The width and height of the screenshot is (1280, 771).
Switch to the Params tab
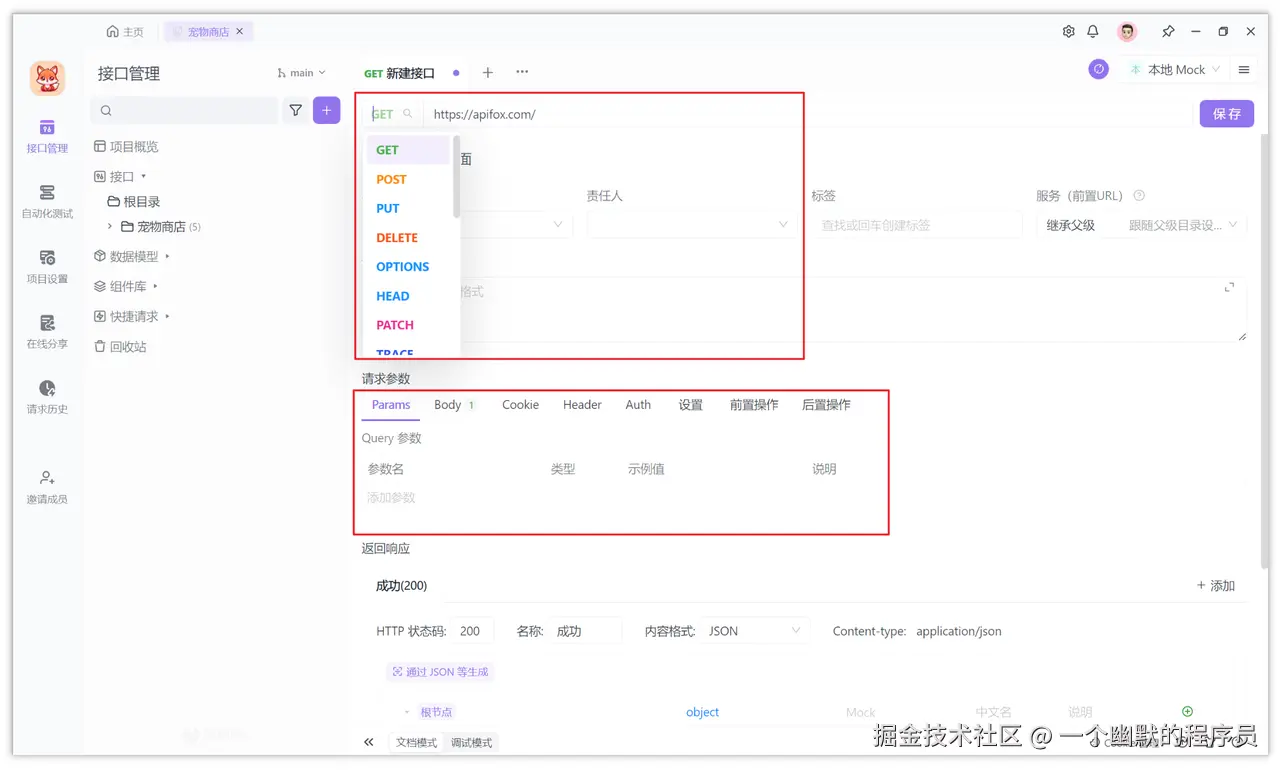(x=391, y=405)
